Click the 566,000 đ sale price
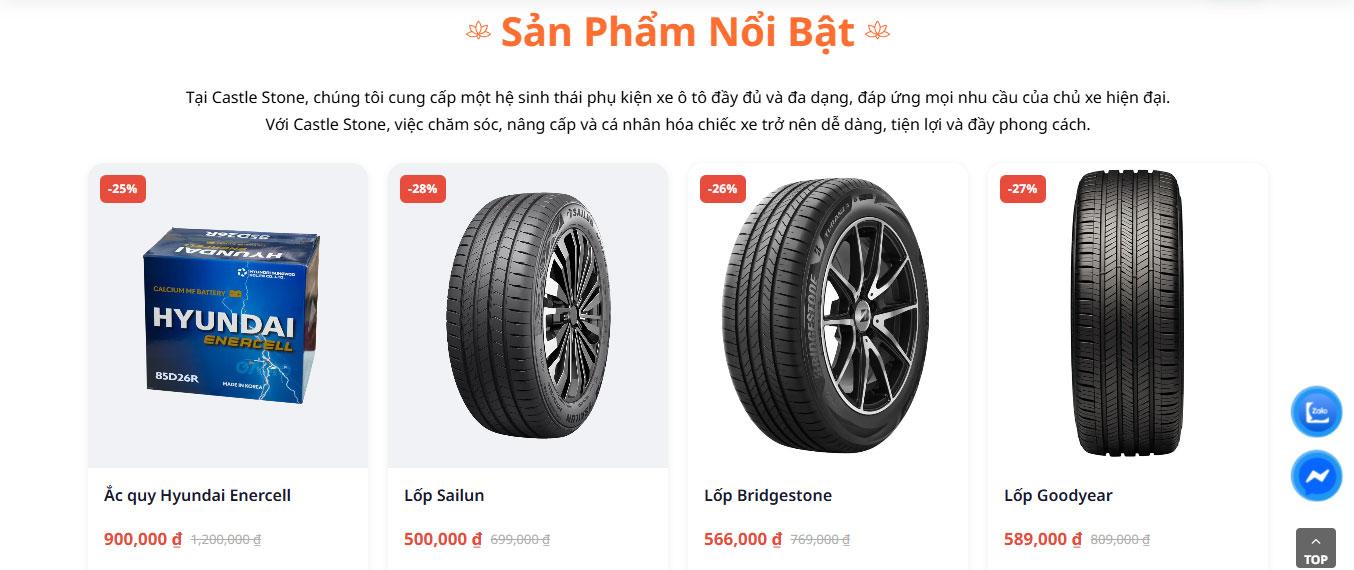This screenshot has height=570, width=1354. (x=743, y=539)
